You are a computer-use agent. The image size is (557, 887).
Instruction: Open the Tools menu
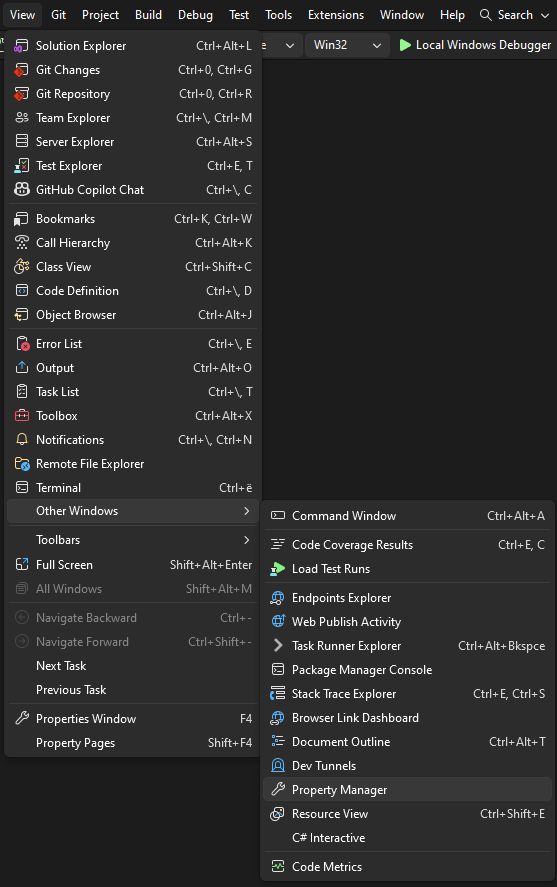click(x=278, y=15)
